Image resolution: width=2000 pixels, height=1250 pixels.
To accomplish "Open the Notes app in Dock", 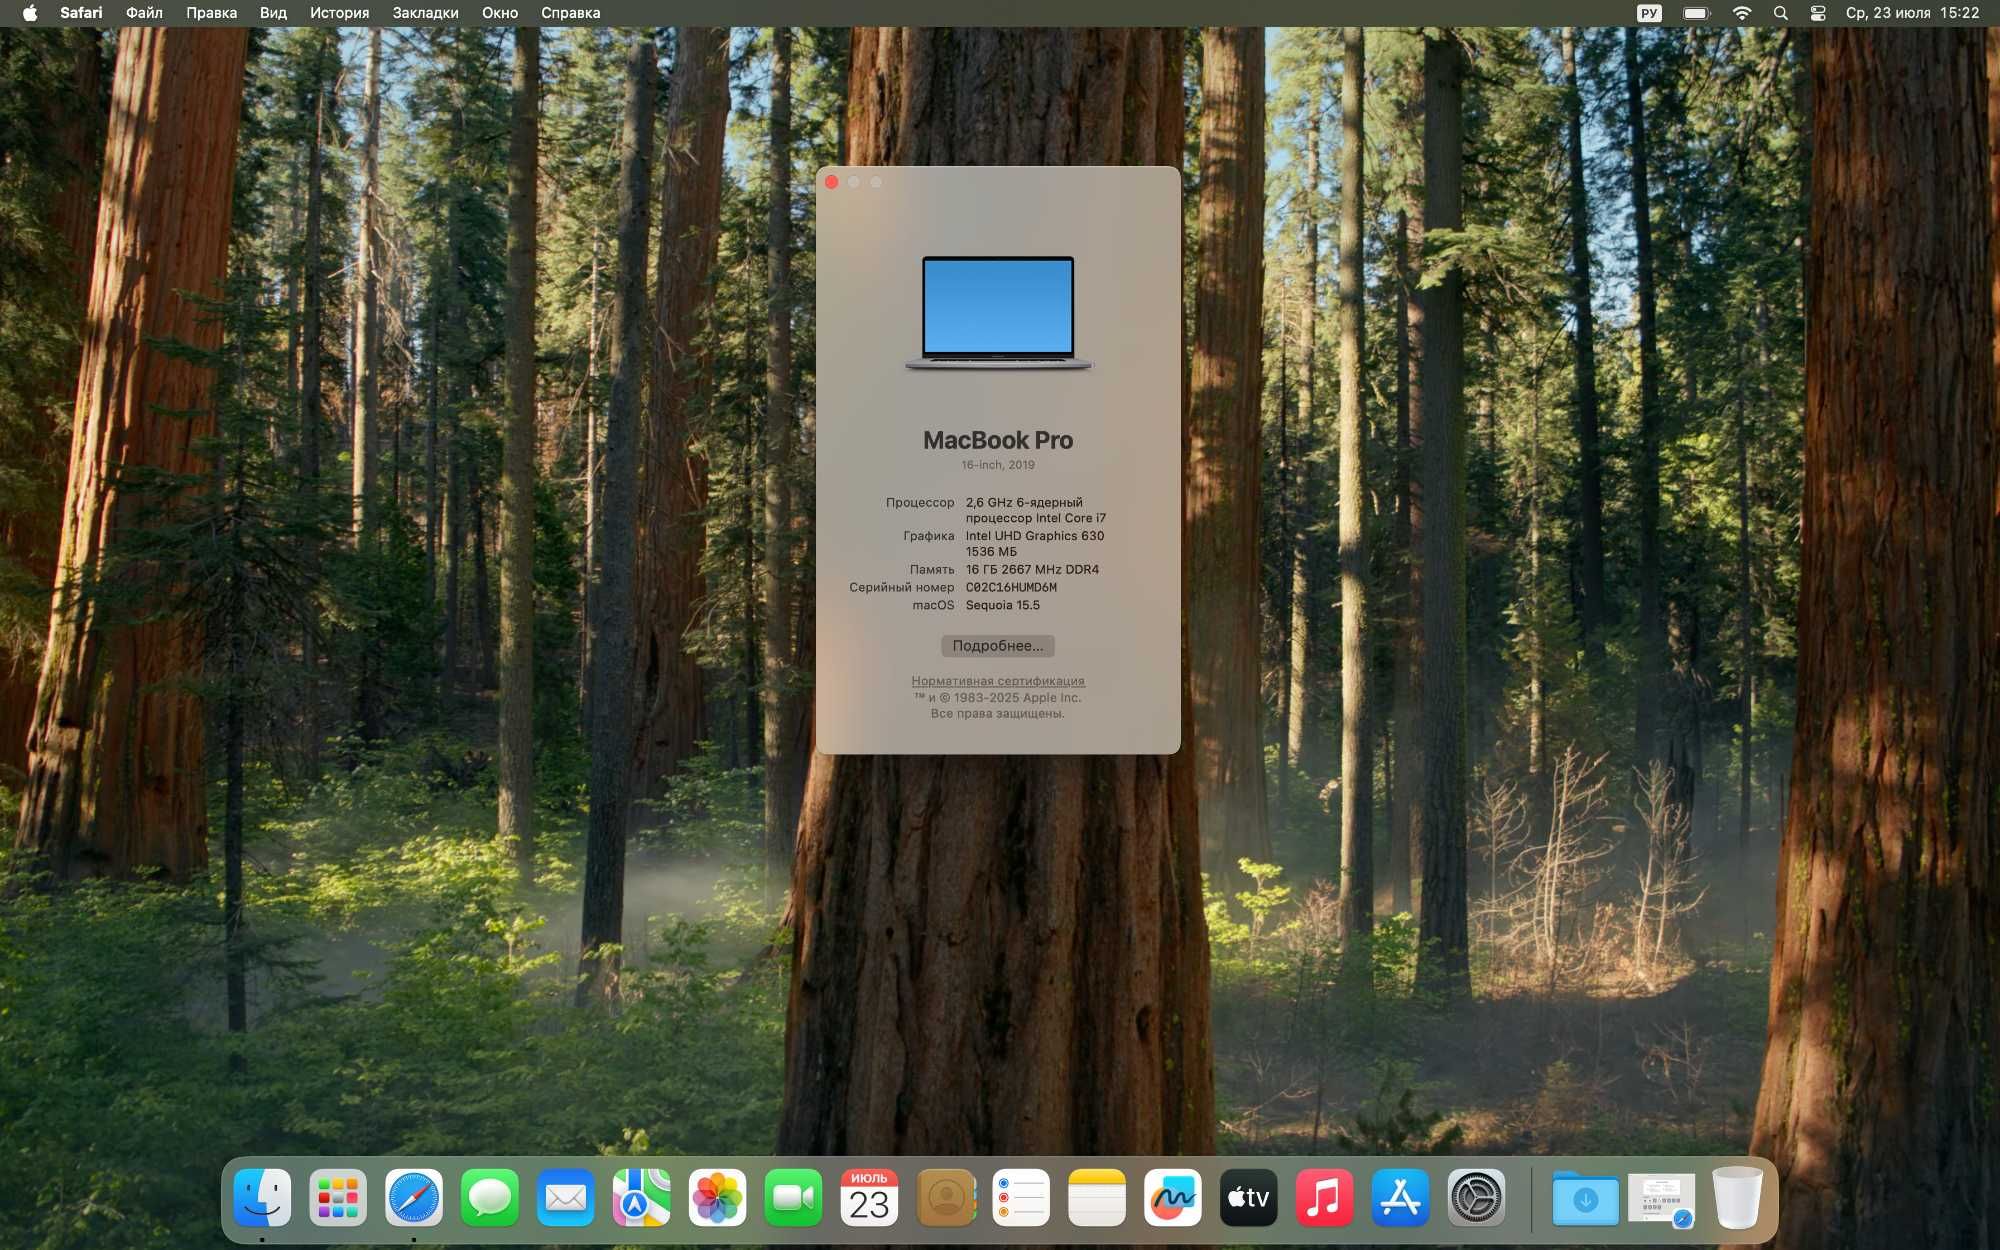I will [x=1098, y=1197].
